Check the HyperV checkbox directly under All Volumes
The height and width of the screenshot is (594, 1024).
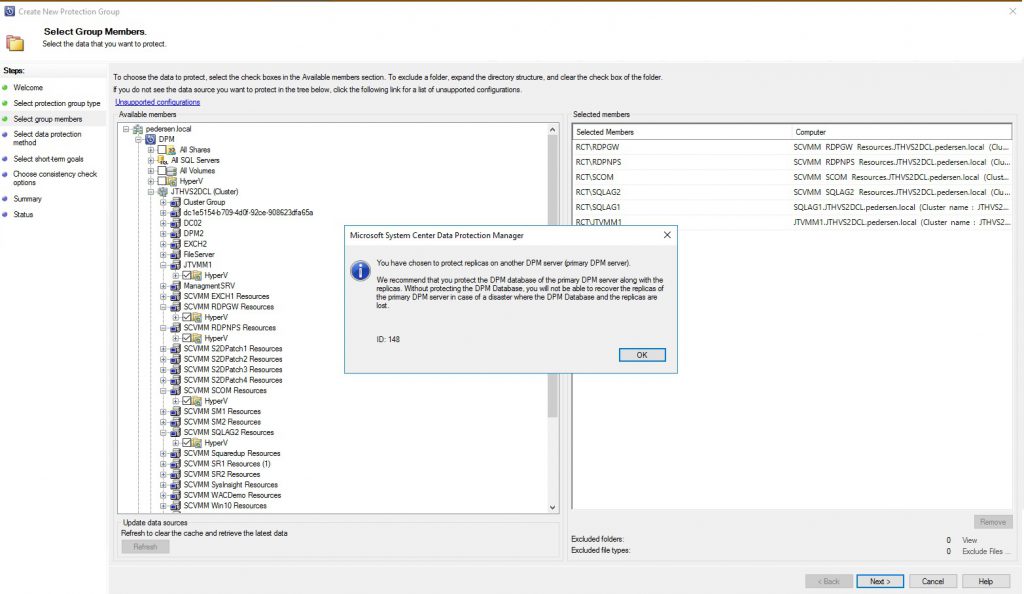point(161,181)
